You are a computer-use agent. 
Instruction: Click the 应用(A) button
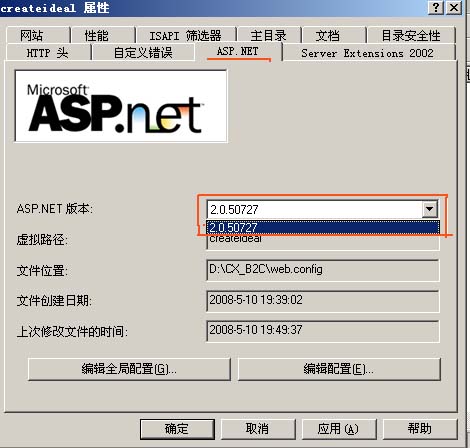[339, 429]
